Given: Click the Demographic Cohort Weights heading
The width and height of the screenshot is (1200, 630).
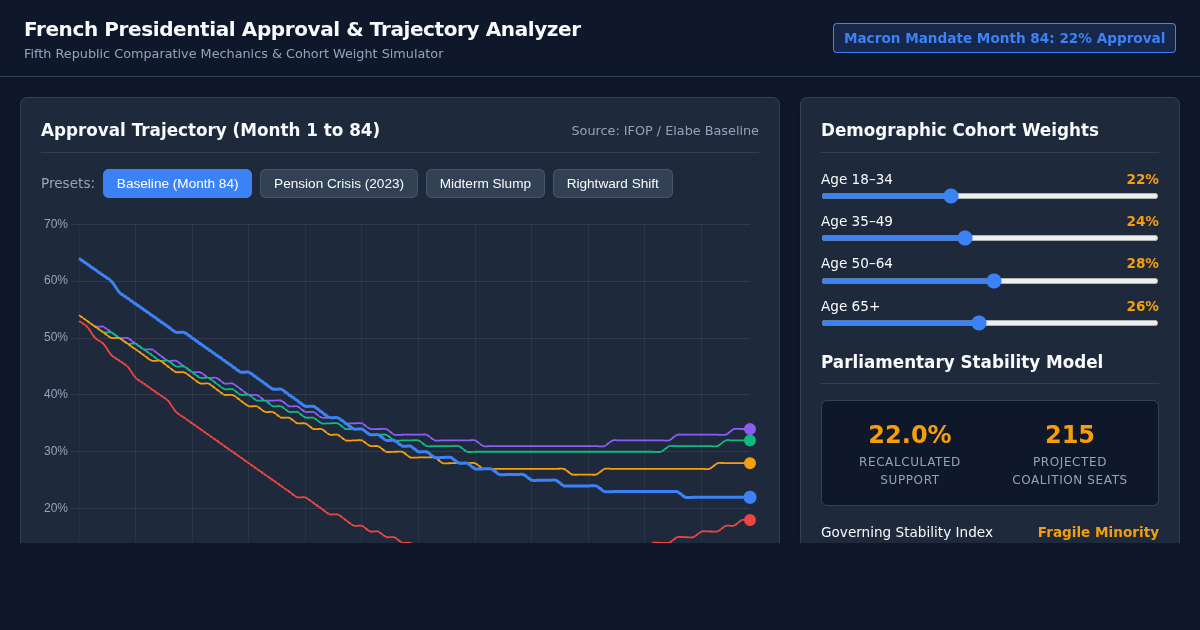Looking at the screenshot, I should pos(960,130).
